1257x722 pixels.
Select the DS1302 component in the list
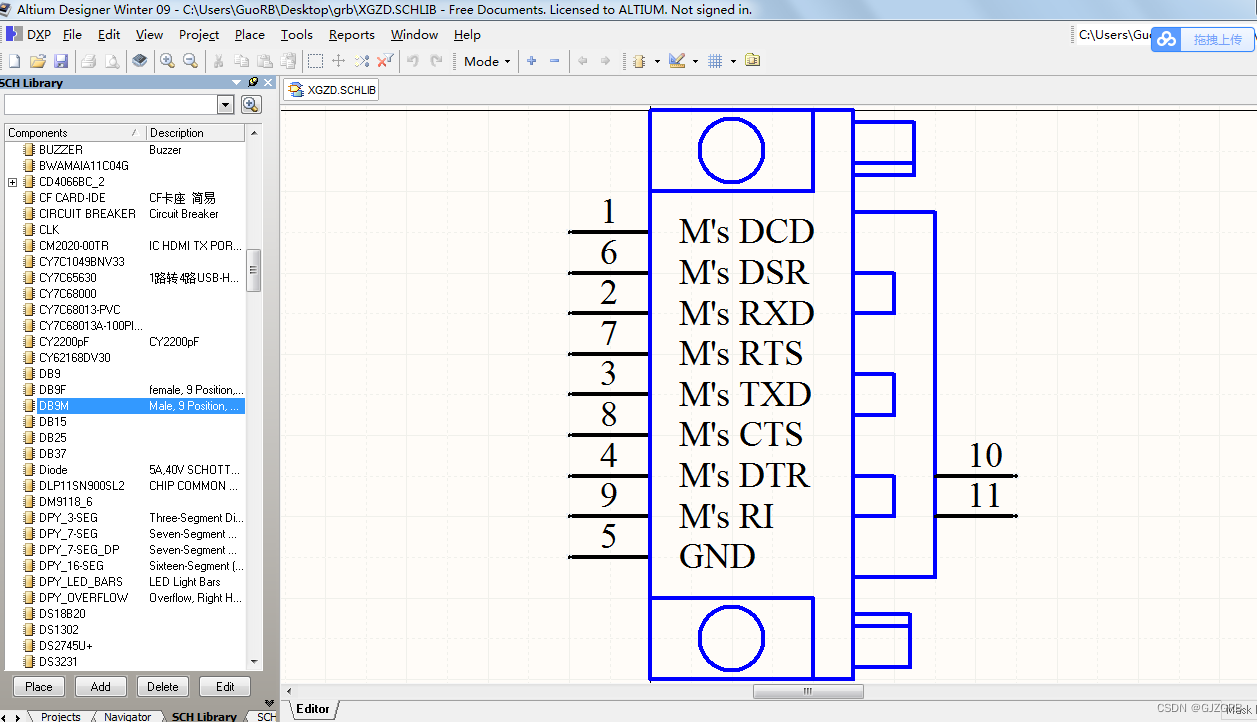pos(62,629)
